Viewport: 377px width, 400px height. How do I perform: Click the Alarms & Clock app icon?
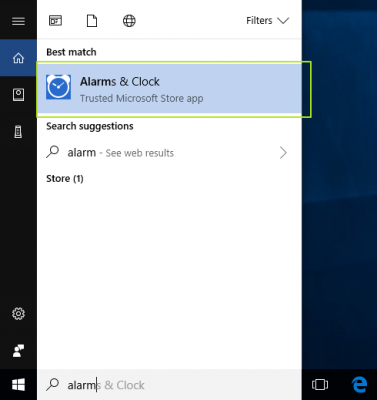pos(58,87)
